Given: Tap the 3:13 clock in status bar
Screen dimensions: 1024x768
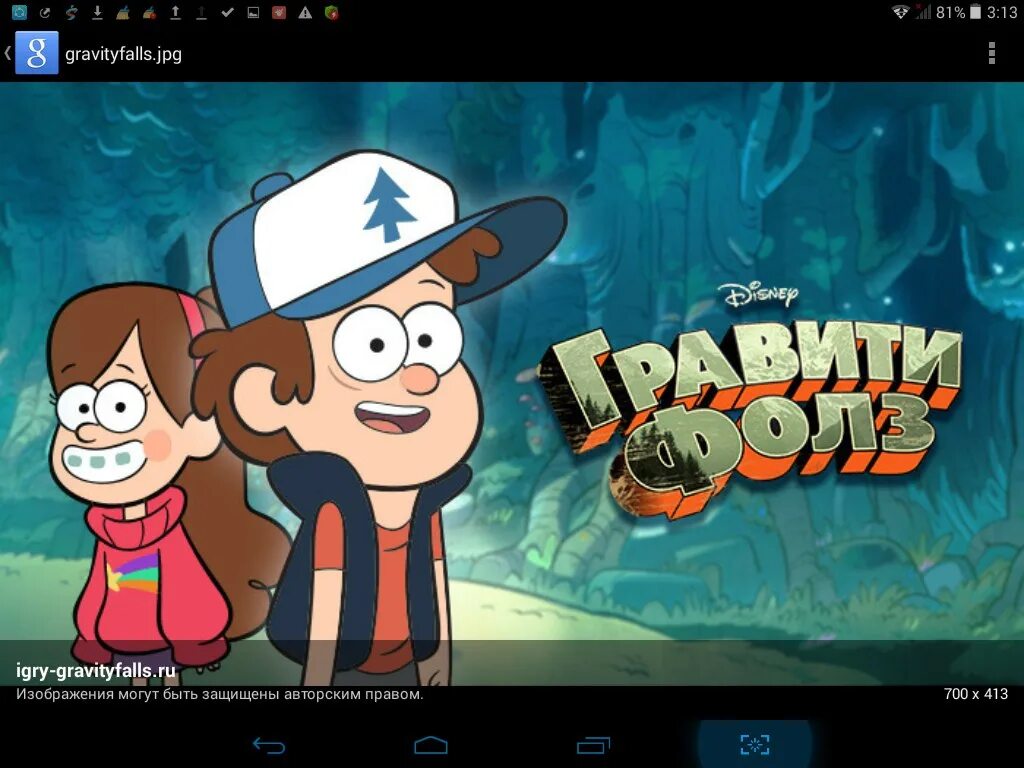Looking at the screenshot, I should (x=1002, y=12).
